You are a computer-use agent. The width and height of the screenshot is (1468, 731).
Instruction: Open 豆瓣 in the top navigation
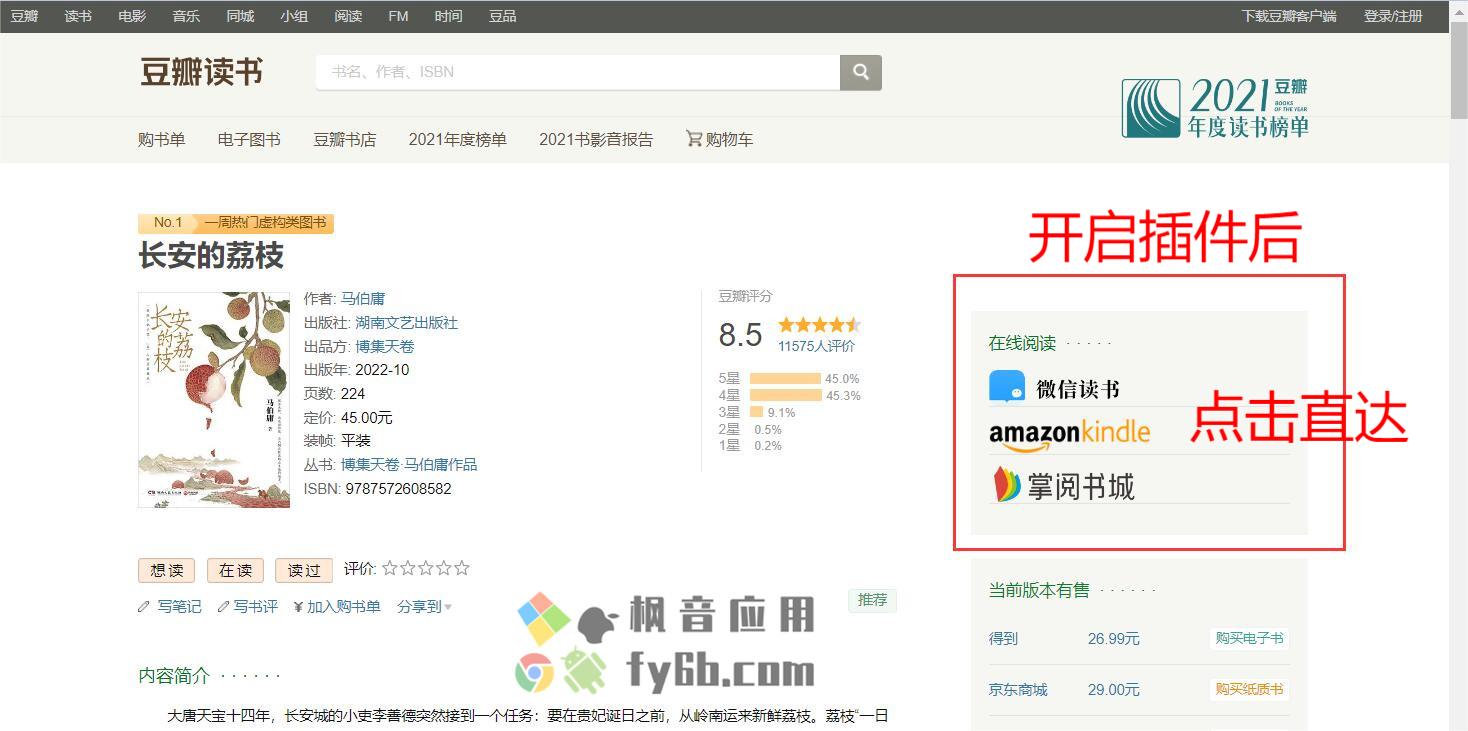pyautogui.click(x=24, y=16)
